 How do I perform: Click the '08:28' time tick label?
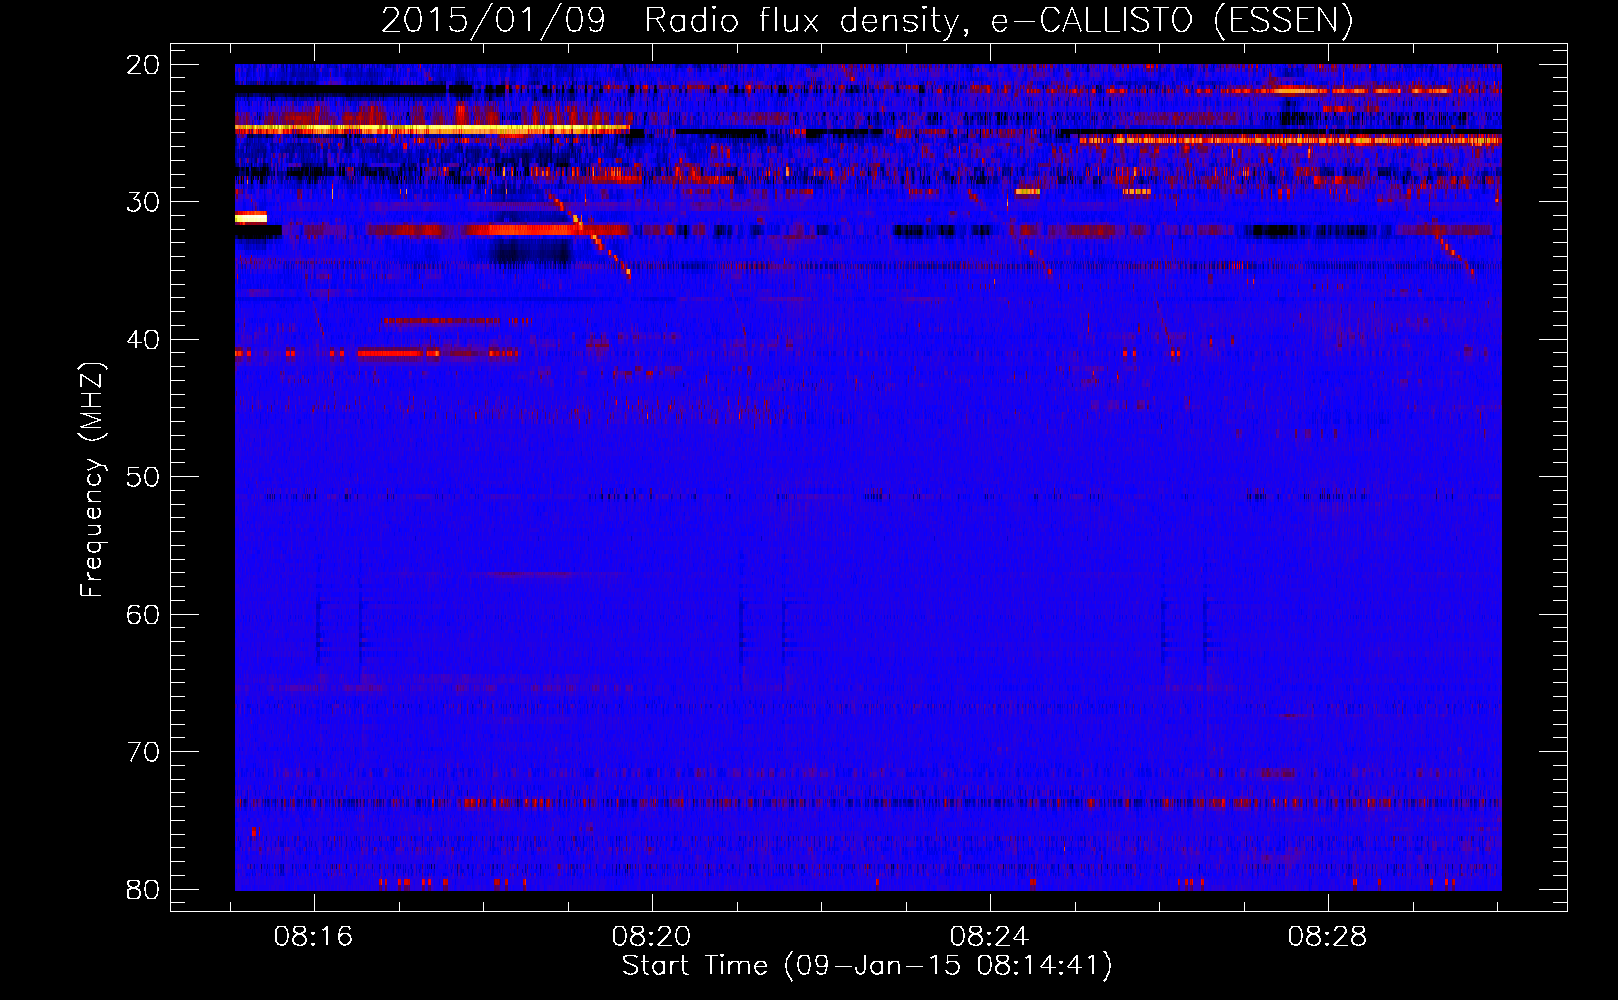click(x=1327, y=937)
